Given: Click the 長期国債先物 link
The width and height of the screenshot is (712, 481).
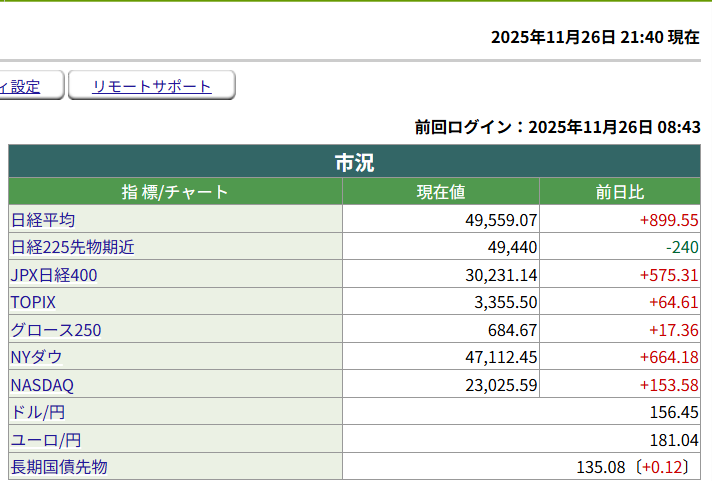Looking at the screenshot, I should point(59,467).
